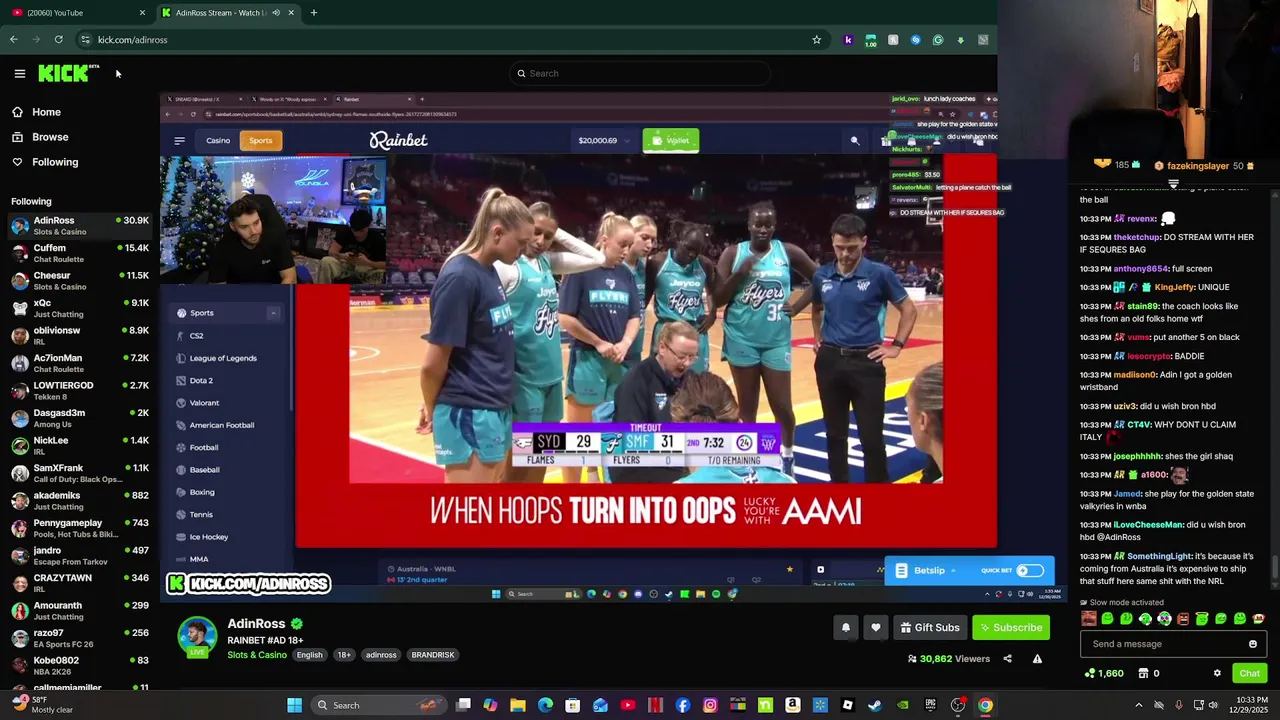Screen dimensions: 1280x720
Task: Open Browse in Kick sidebar
Action: (40, 137)
